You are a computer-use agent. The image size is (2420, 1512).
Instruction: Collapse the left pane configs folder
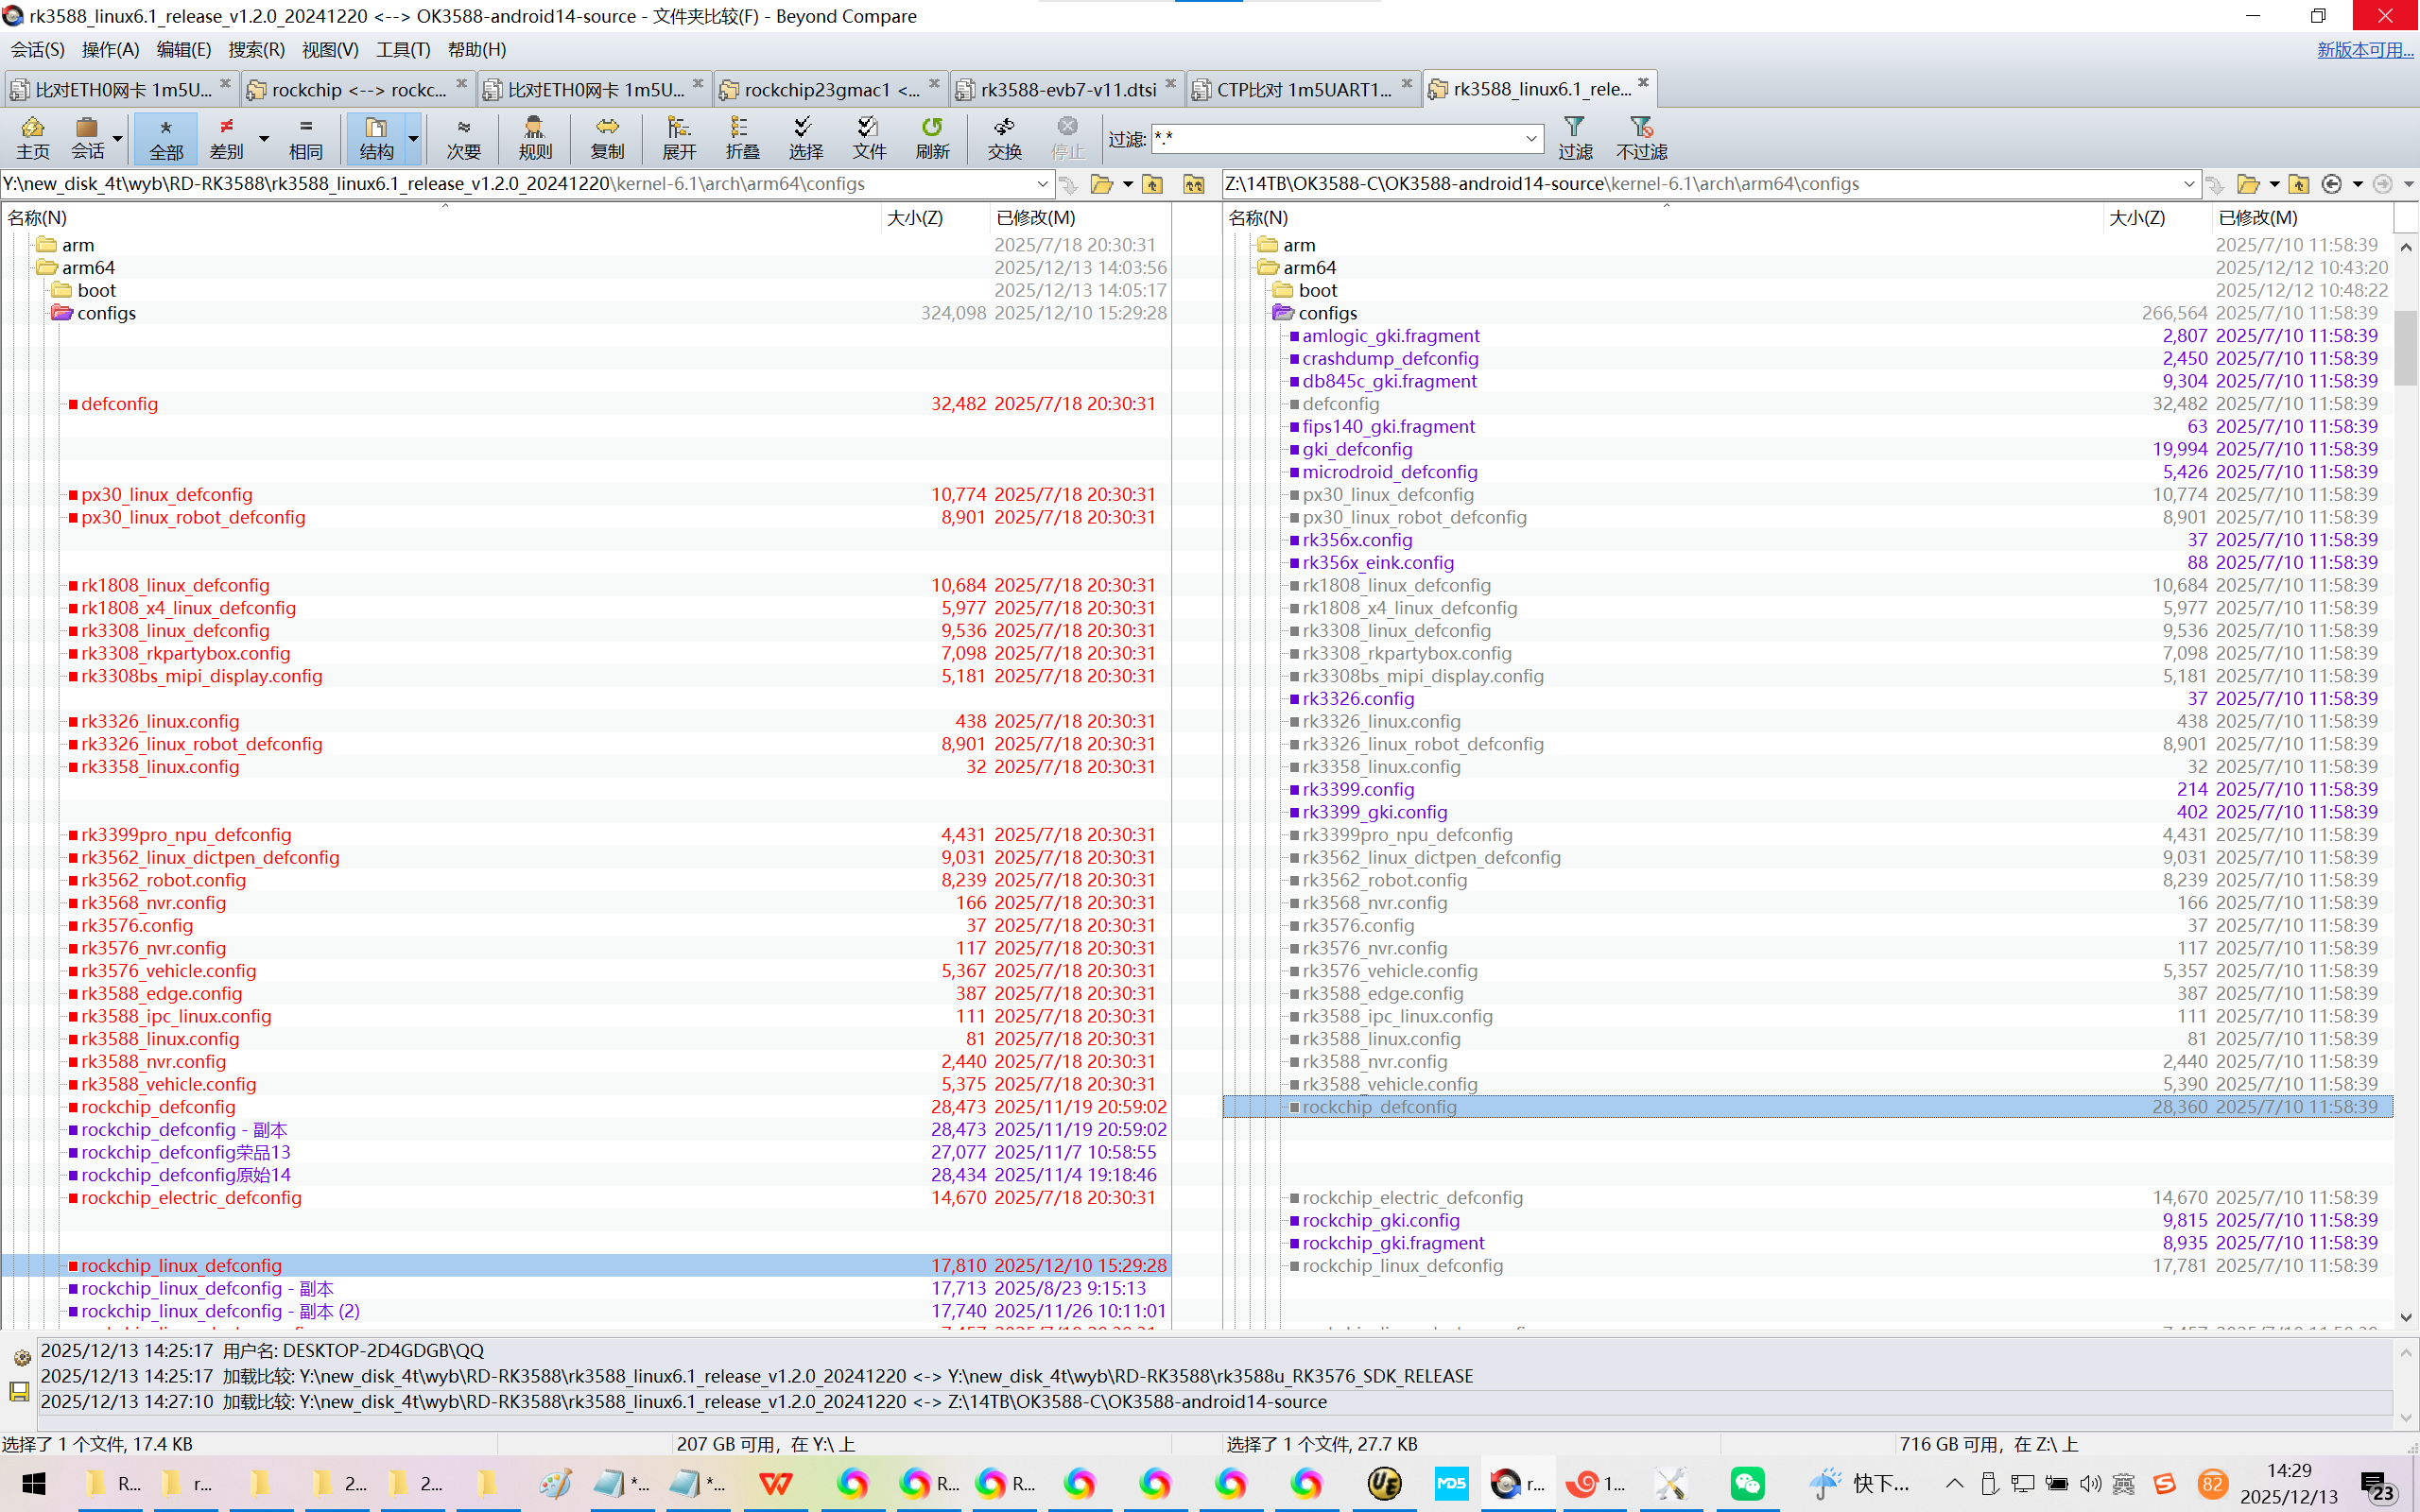[x=62, y=313]
